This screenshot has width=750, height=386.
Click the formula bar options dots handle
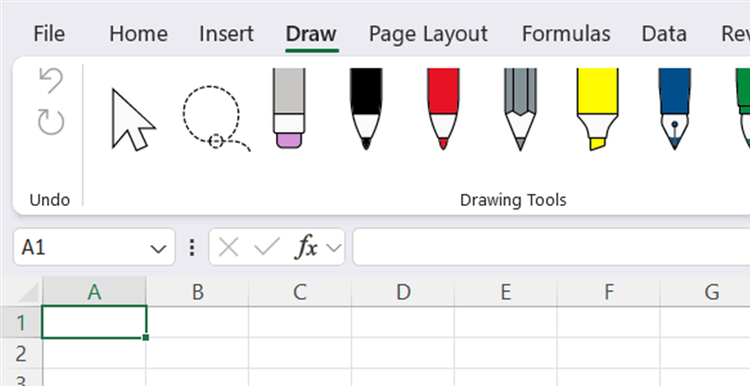pos(192,247)
